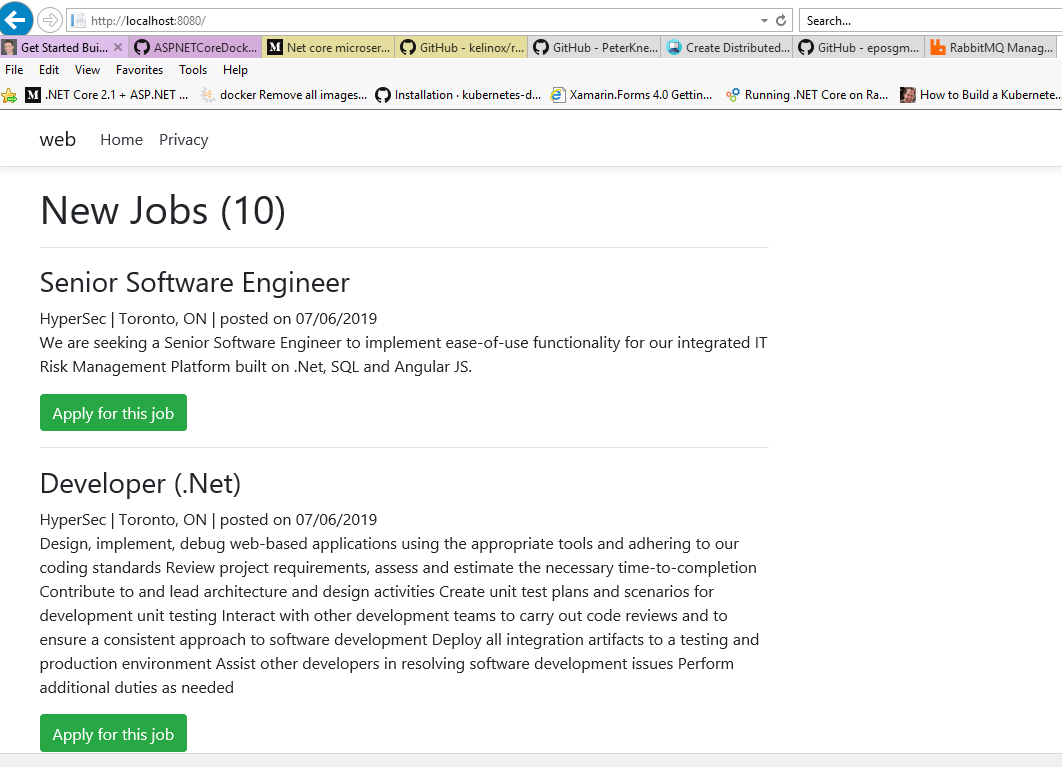Viewport: 1062px width, 767px height.
Task: Click the GitHub icon on the kelinox tab
Action: (408, 47)
